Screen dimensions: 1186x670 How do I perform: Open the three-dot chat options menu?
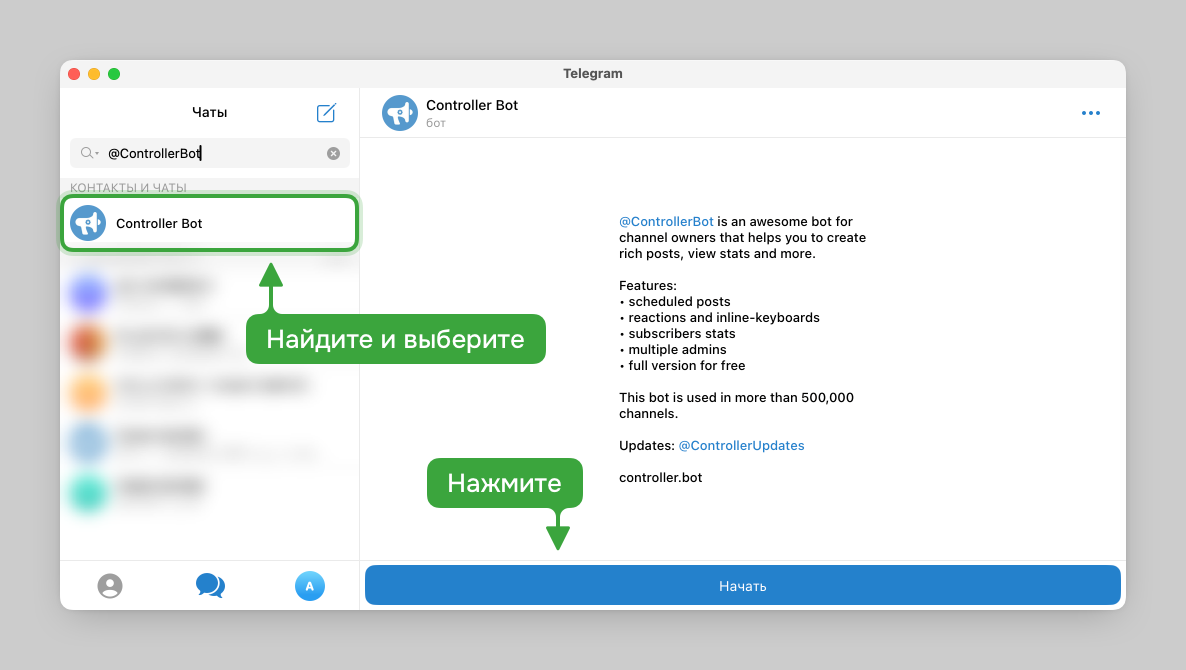tap(1091, 113)
